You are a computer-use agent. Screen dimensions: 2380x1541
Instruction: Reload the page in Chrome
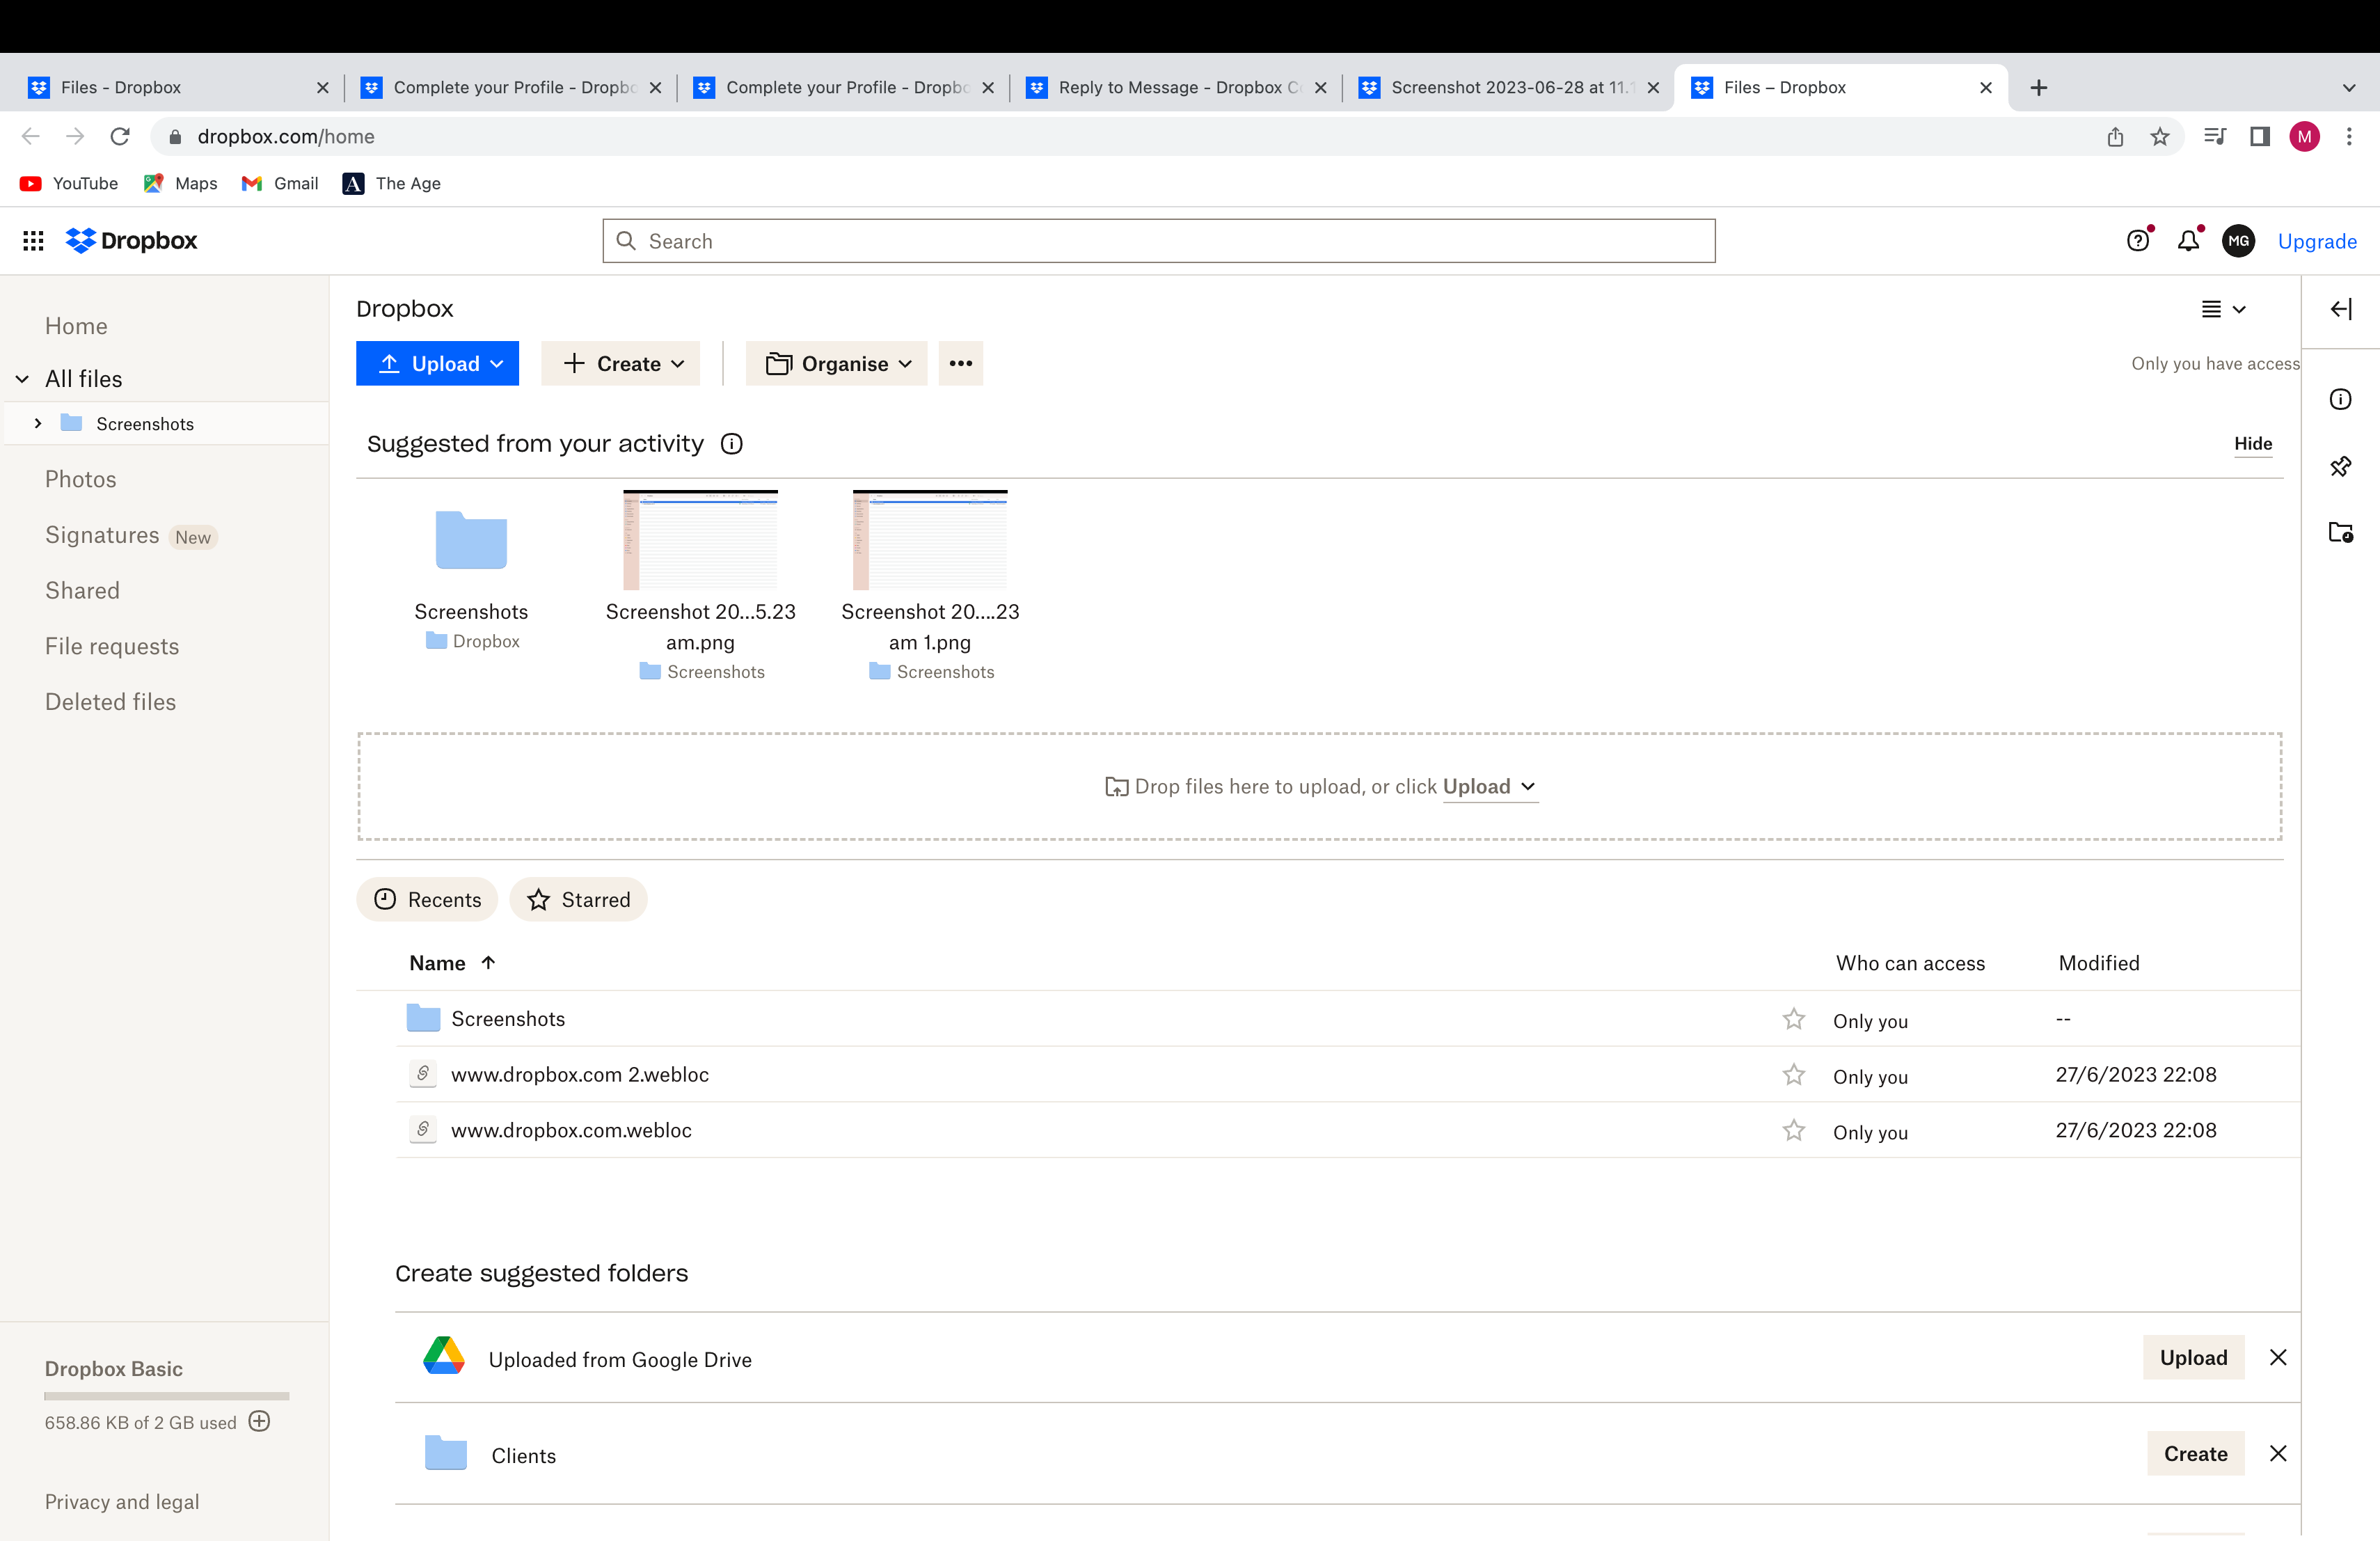120,137
